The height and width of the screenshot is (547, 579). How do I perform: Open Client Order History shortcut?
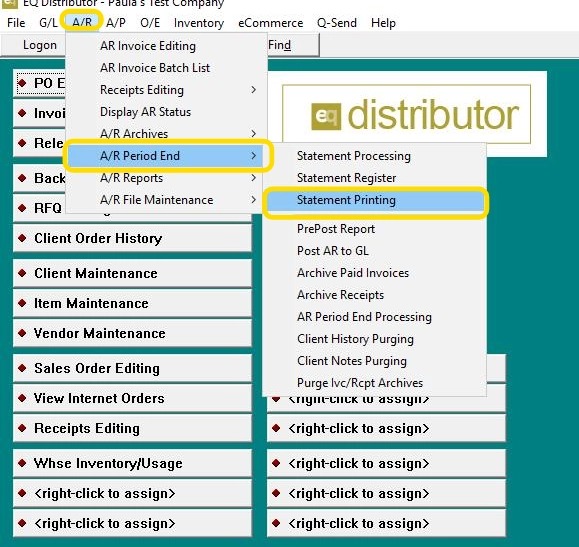coord(132,238)
